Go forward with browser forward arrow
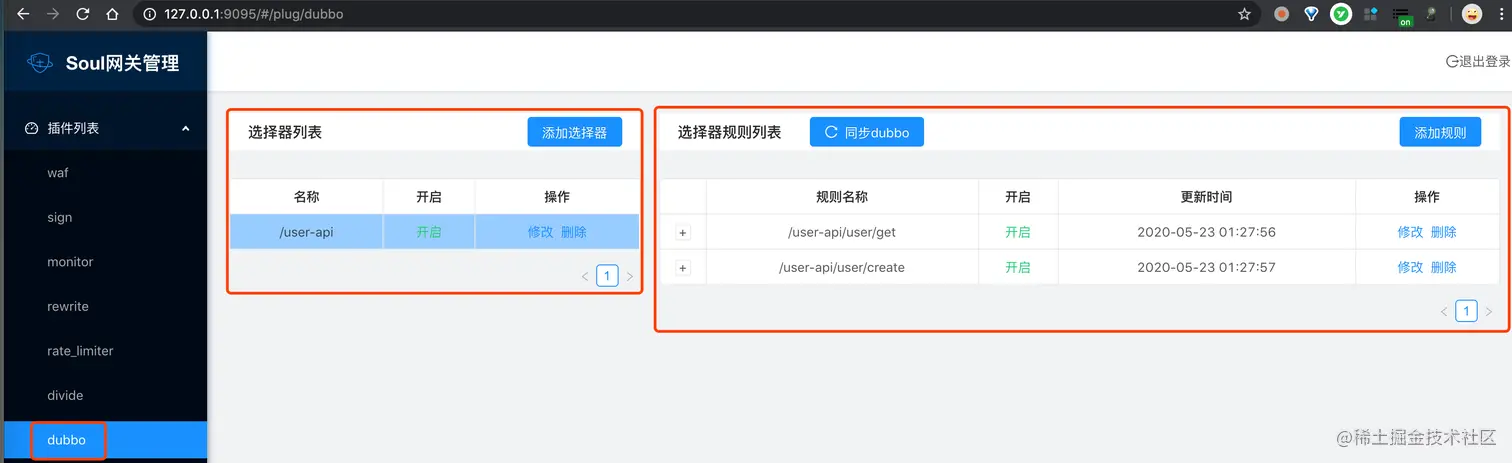 click(x=53, y=14)
